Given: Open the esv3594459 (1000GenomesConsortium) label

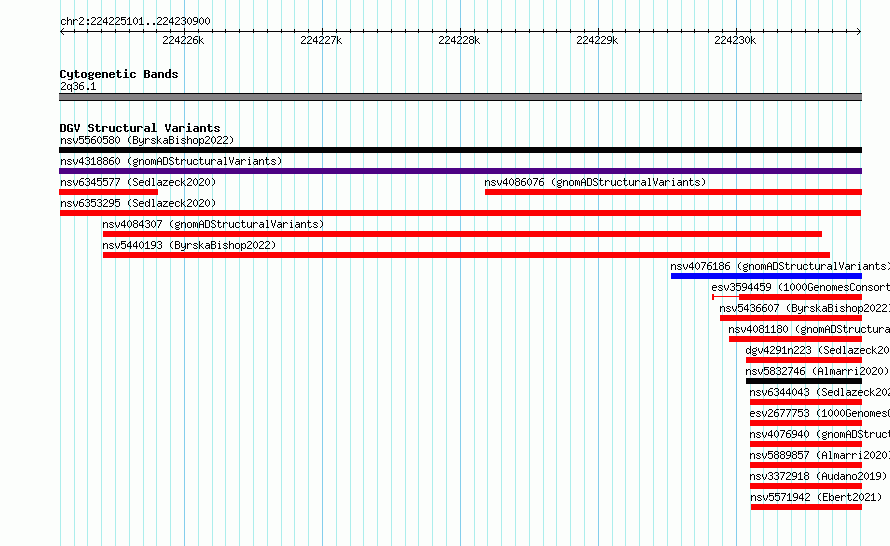Looking at the screenshot, I should (800, 287).
